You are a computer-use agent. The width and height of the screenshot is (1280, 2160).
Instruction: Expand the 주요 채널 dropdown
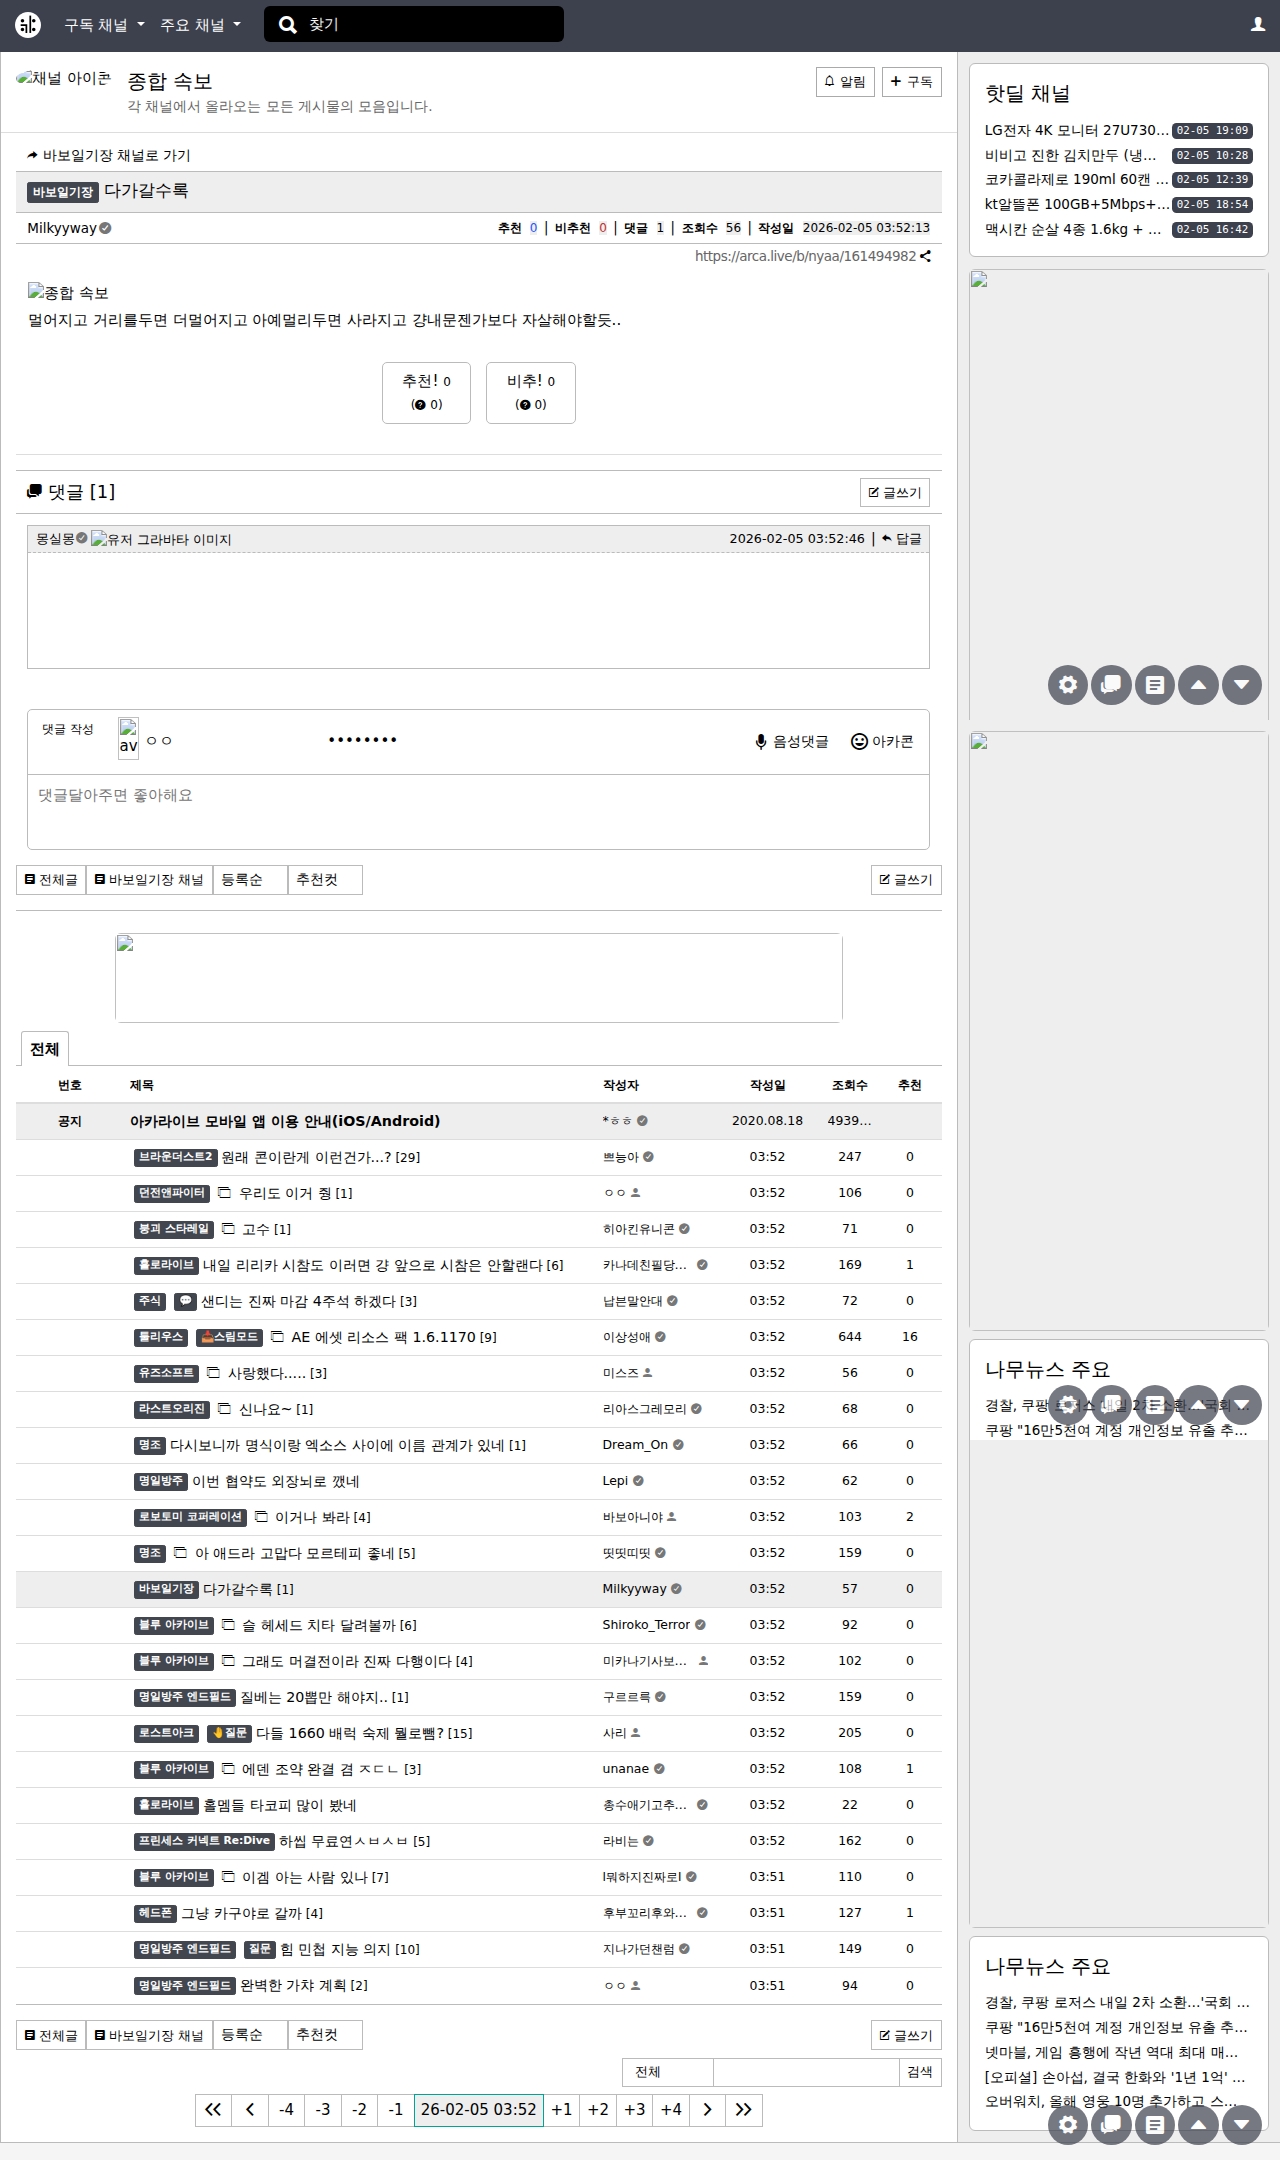click(x=200, y=25)
